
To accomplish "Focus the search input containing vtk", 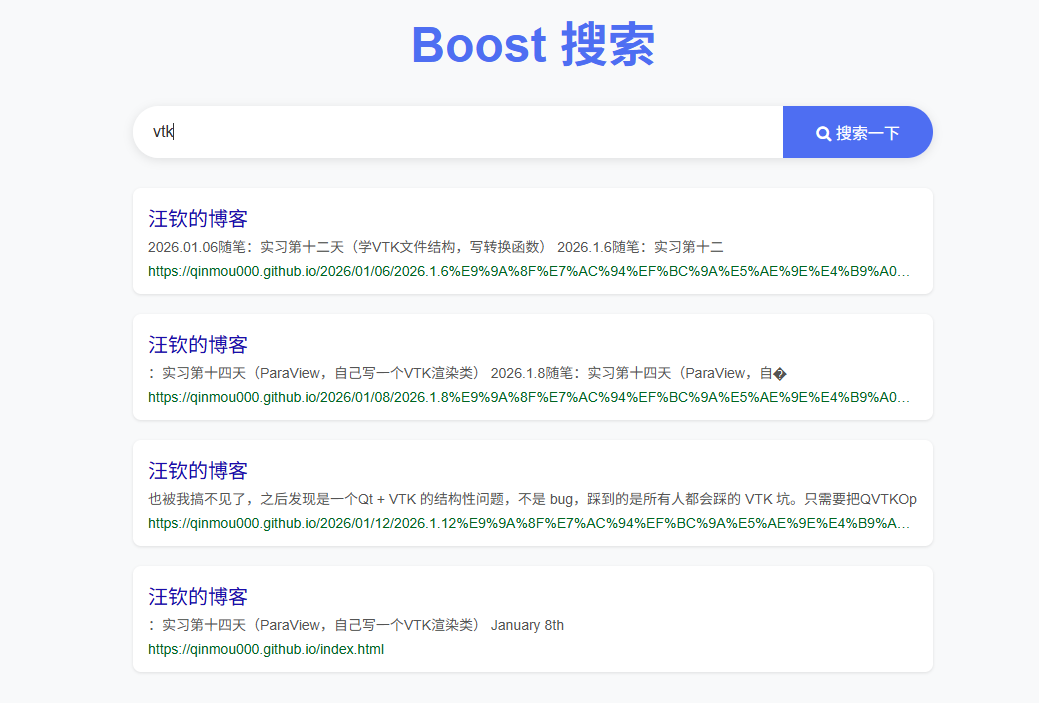I will (x=458, y=133).
